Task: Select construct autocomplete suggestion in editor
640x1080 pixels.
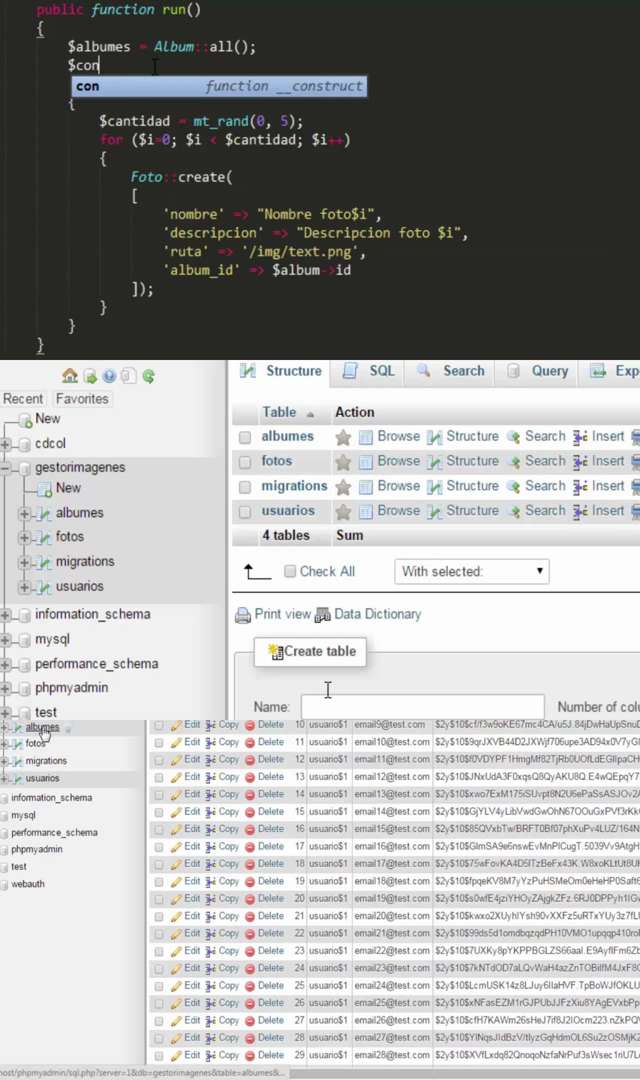Action: pos(220,87)
